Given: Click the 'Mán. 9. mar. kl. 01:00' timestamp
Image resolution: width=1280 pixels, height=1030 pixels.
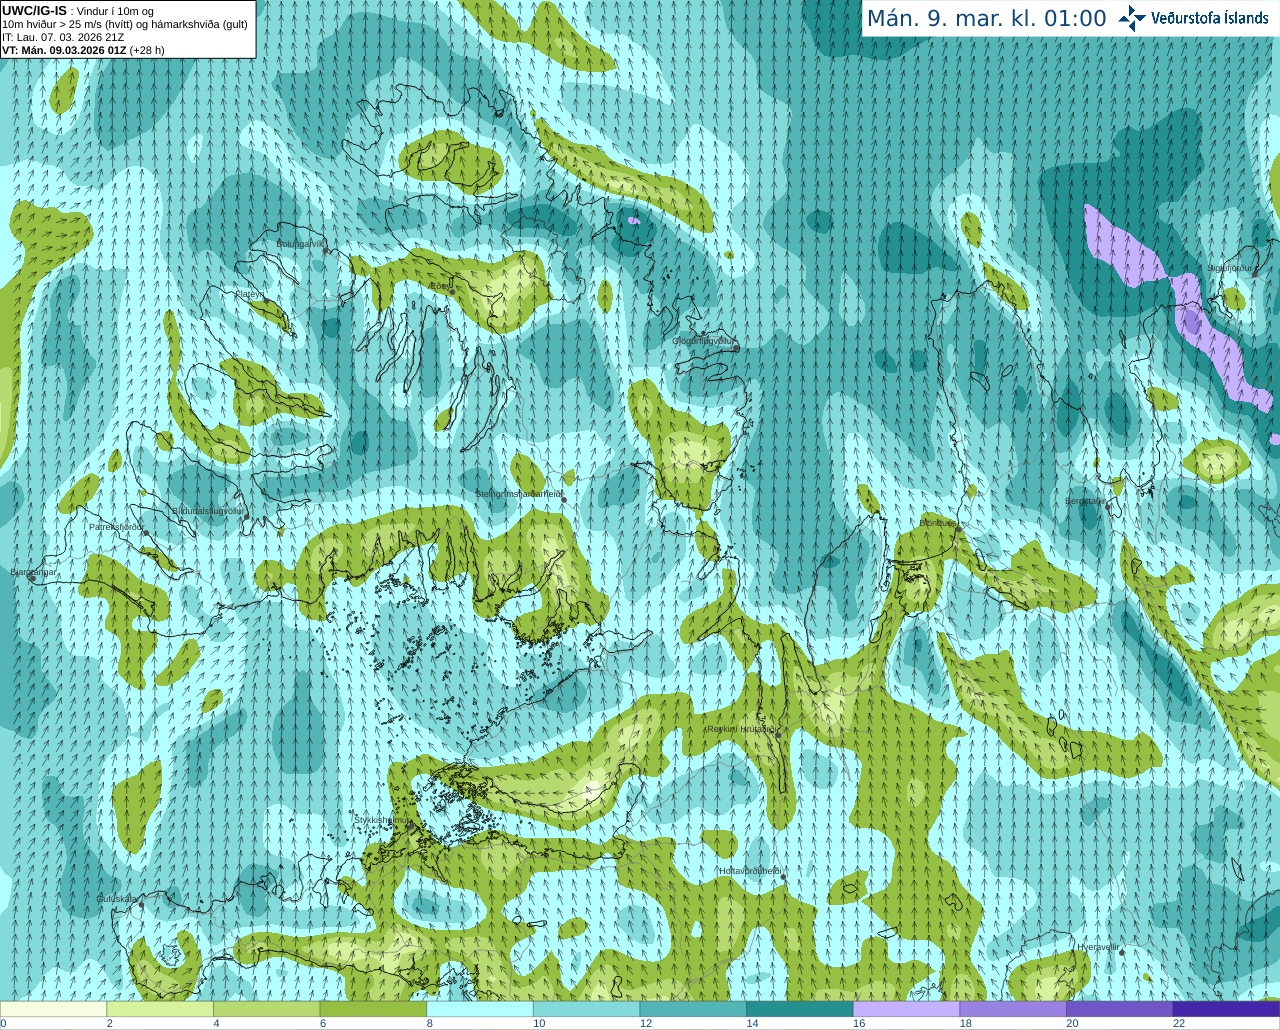Looking at the screenshot, I should coord(986,19).
